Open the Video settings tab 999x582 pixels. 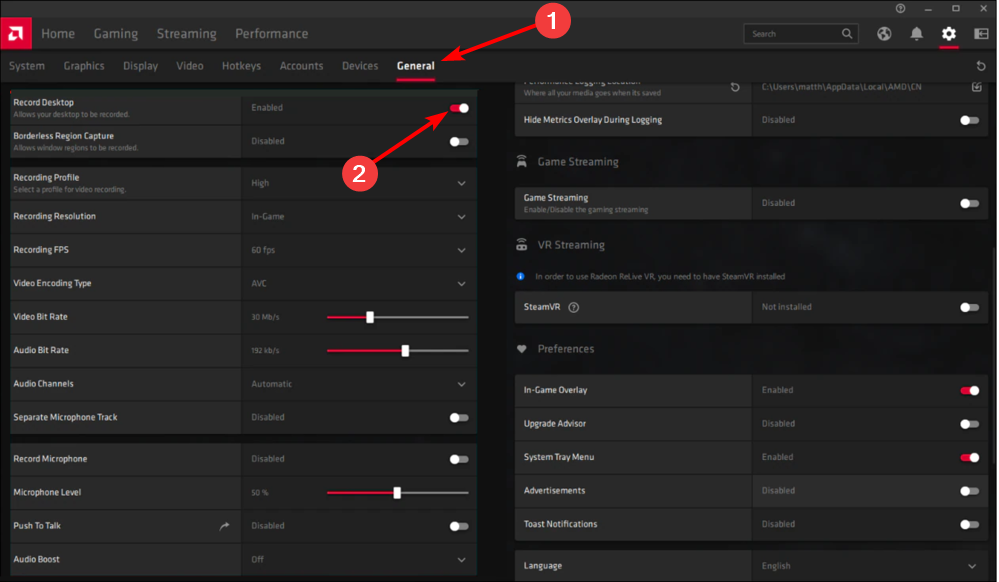190,66
